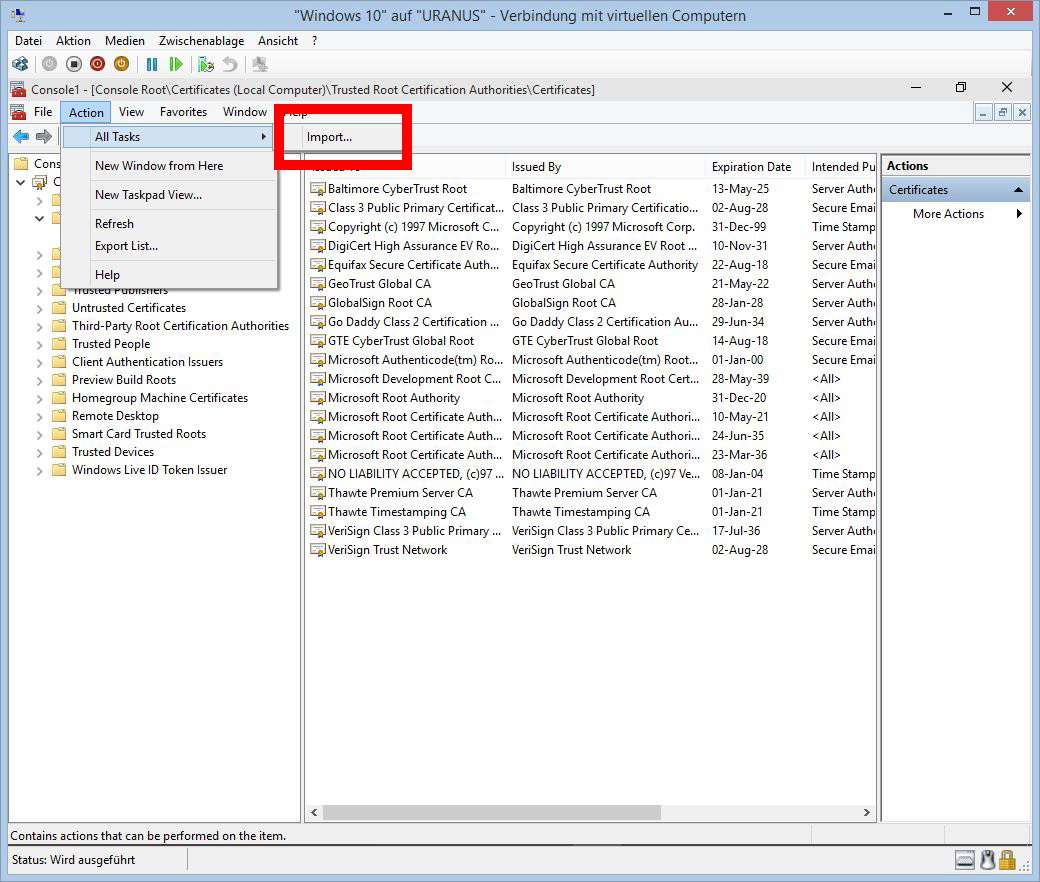The image size is (1040, 882).
Task: Click the Baltimore CyberTrust Root certificate icon
Action: (318, 189)
